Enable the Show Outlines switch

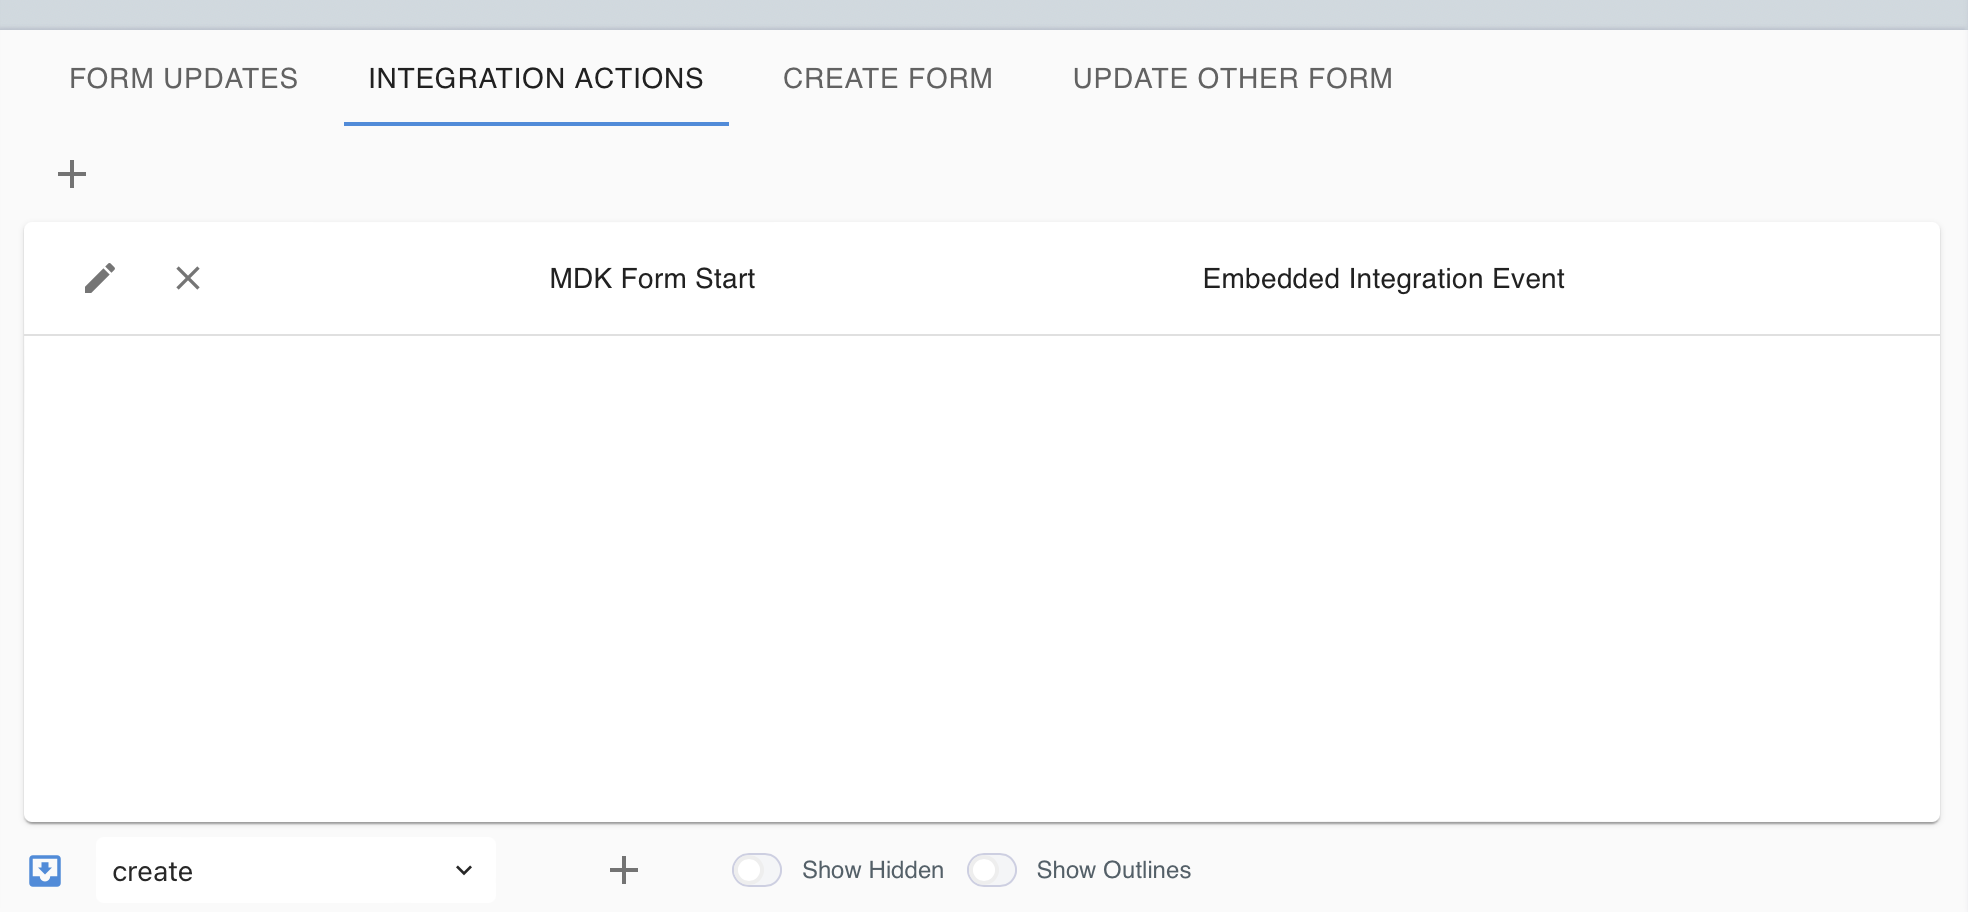pyautogui.click(x=992, y=870)
